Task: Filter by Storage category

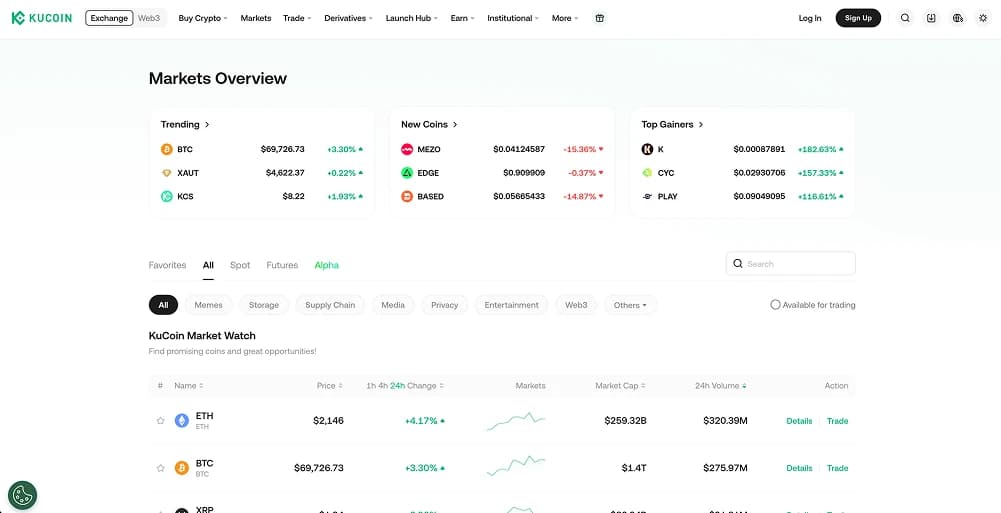Action: pos(264,305)
